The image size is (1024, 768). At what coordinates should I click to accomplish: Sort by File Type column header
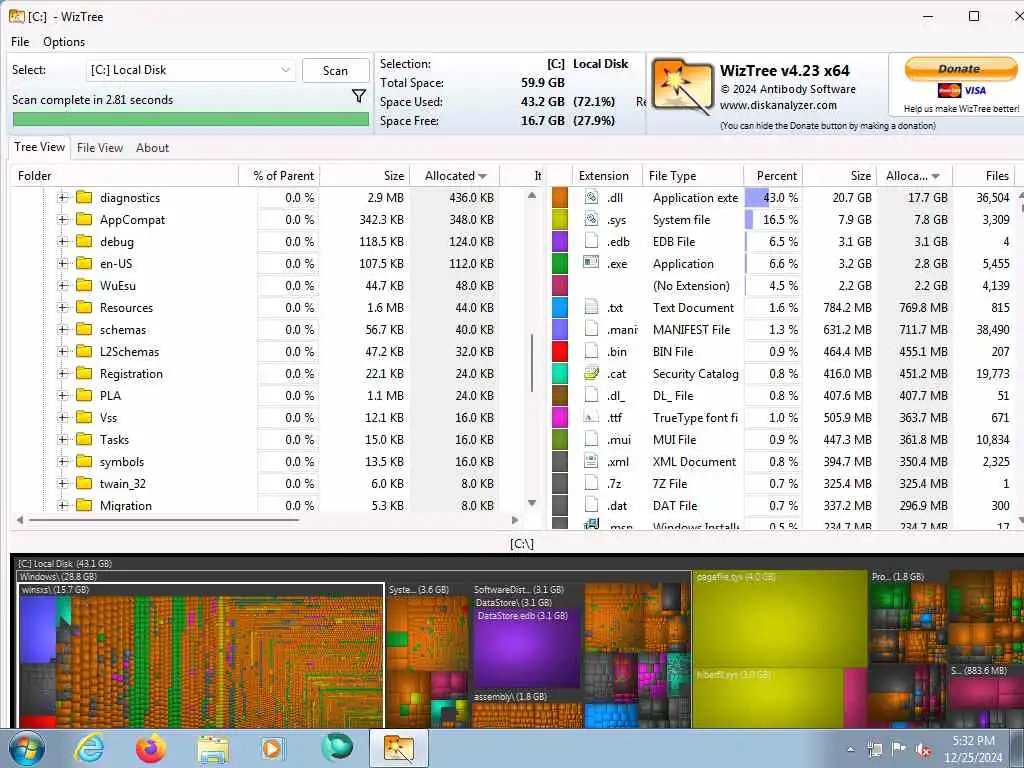click(693, 176)
